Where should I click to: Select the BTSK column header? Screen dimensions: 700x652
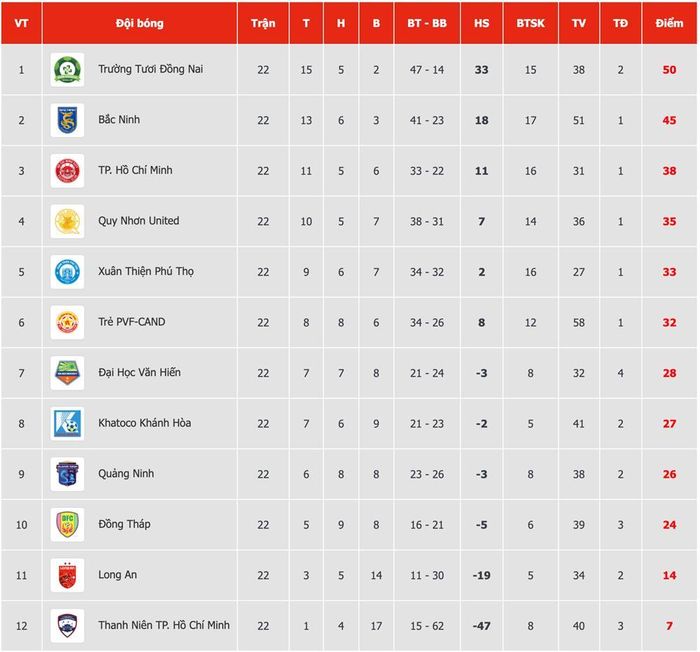point(530,23)
